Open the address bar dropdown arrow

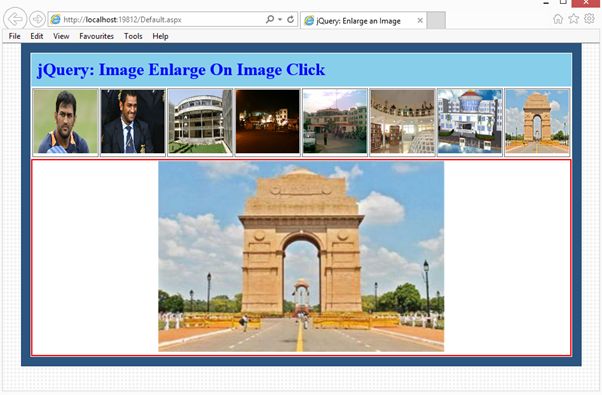[280, 19]
